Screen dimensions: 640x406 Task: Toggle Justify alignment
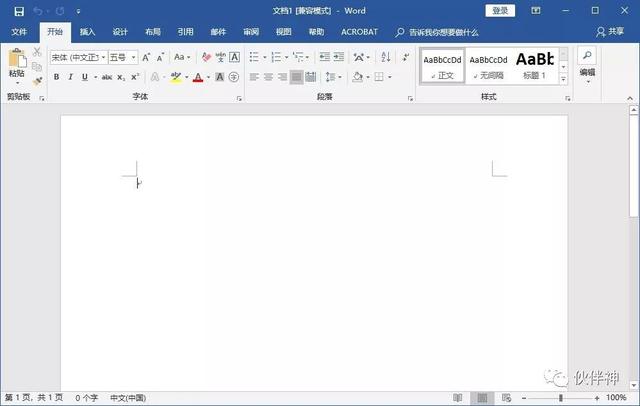[x=296, y=77]
